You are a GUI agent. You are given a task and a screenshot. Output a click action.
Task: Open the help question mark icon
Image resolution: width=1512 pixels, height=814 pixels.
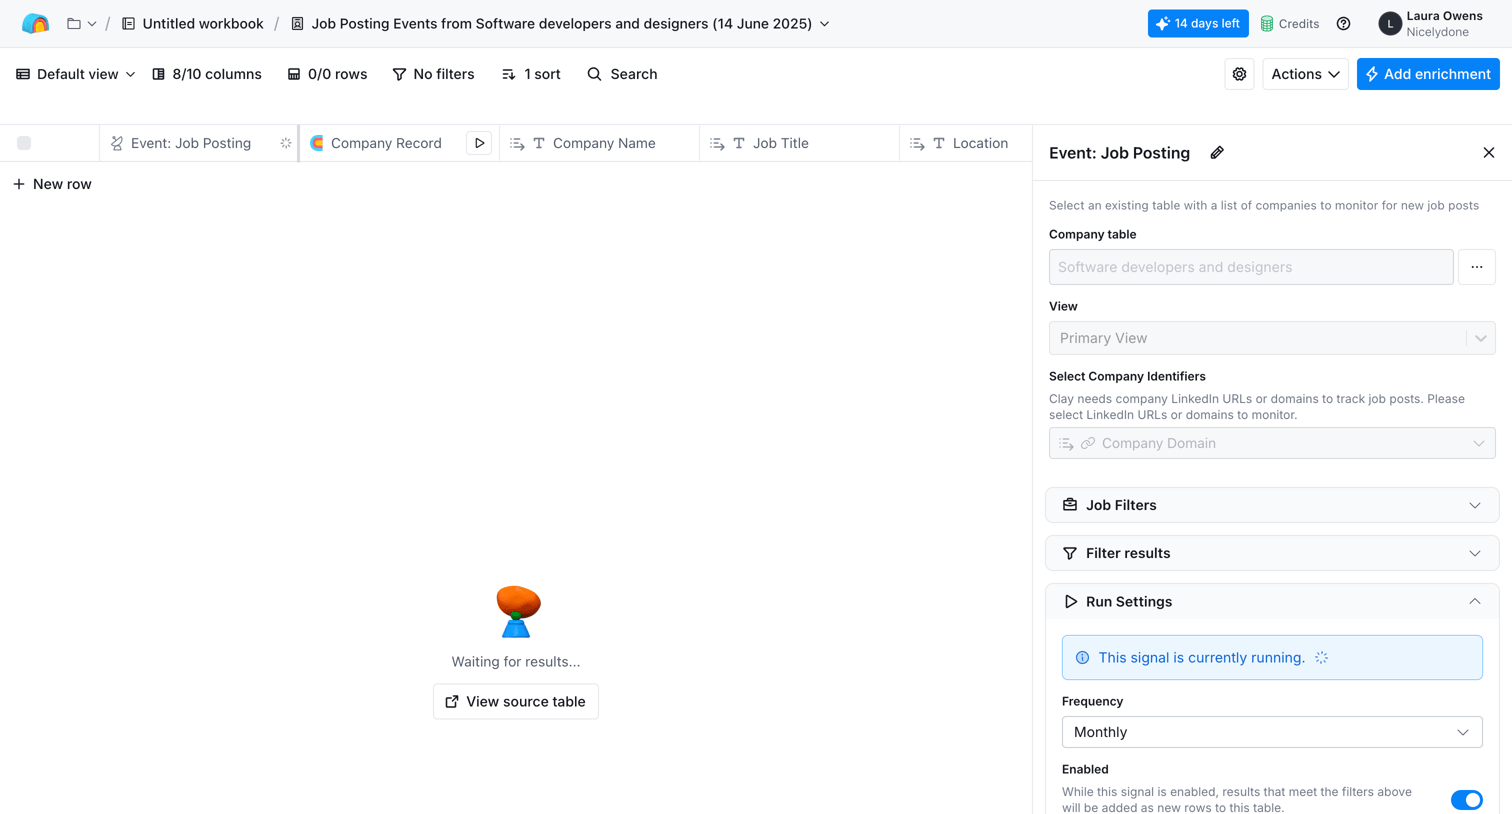coord(1343,23)
